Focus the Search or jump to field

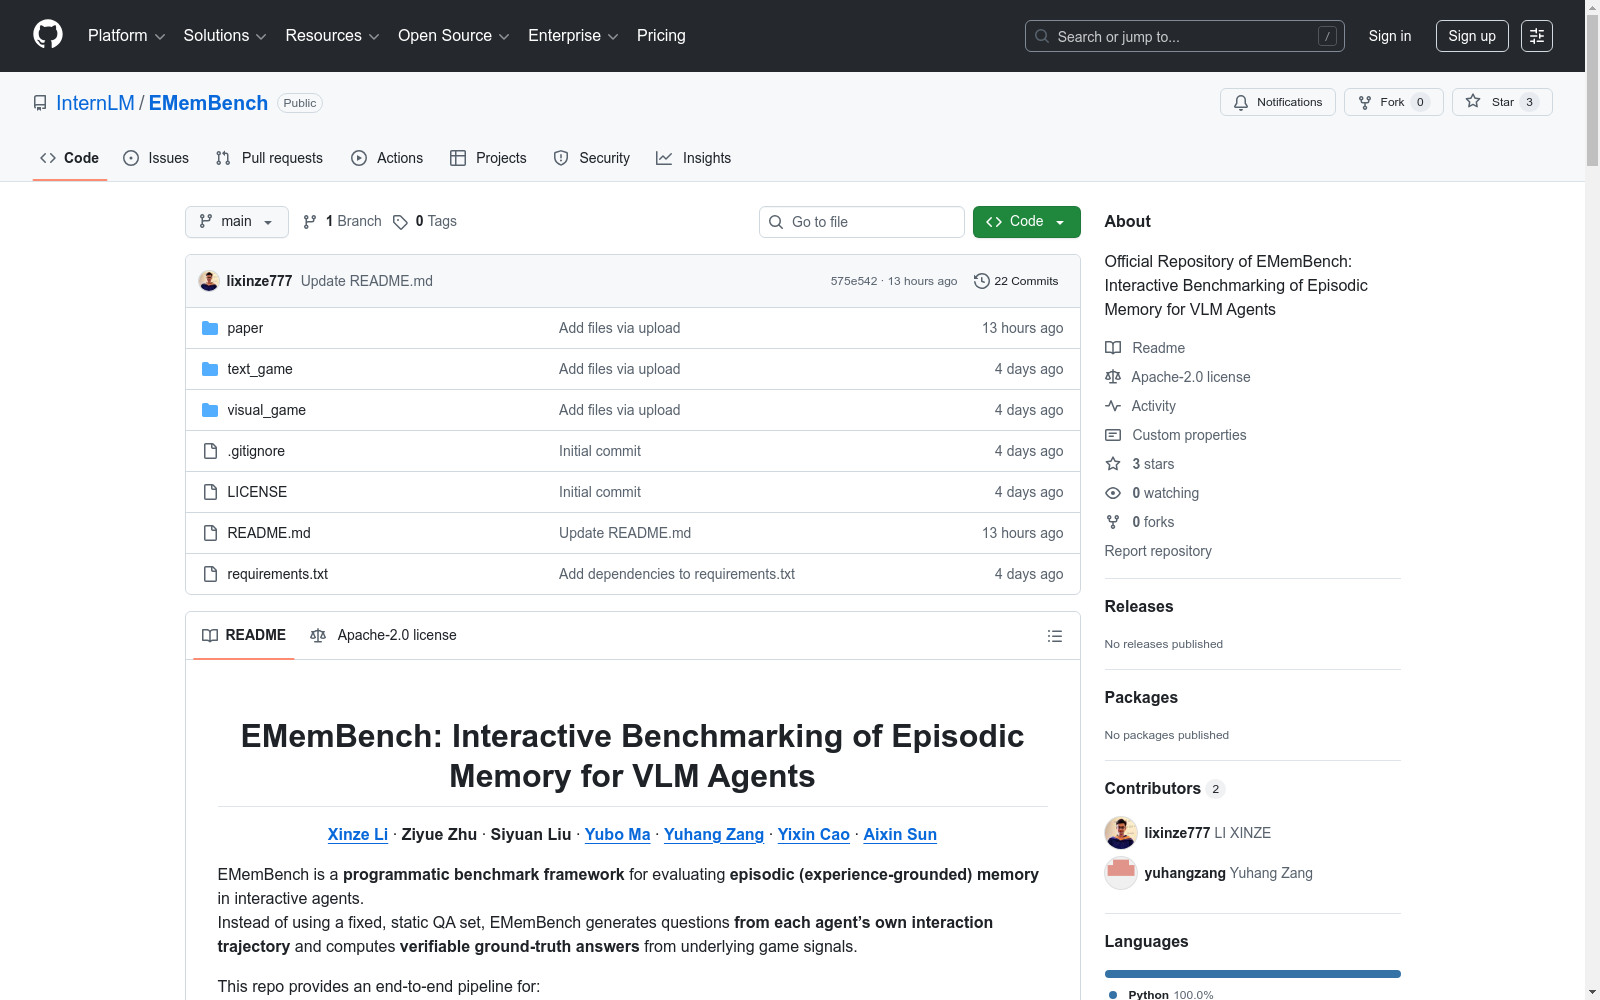(x=1185, y=36)
